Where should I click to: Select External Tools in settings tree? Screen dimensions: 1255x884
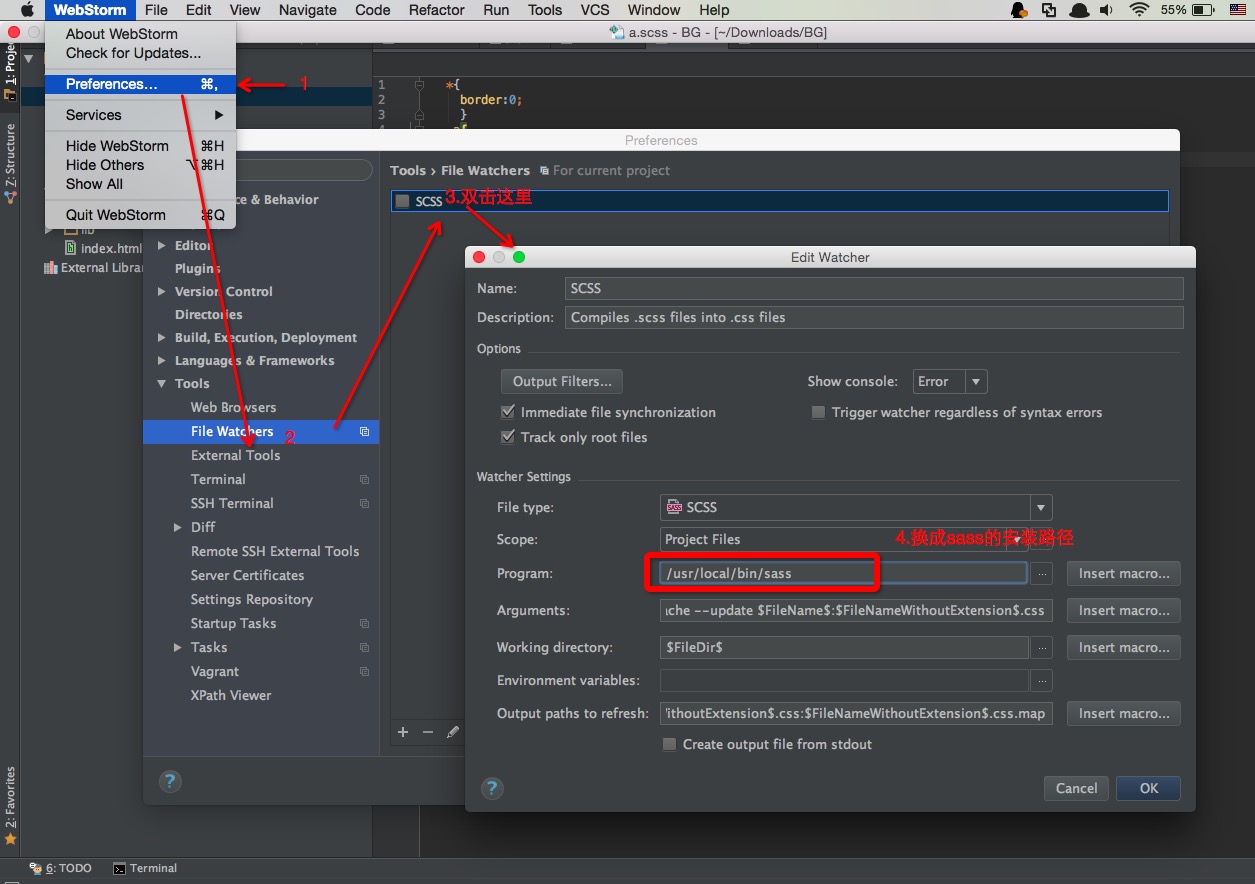(235, 455)
